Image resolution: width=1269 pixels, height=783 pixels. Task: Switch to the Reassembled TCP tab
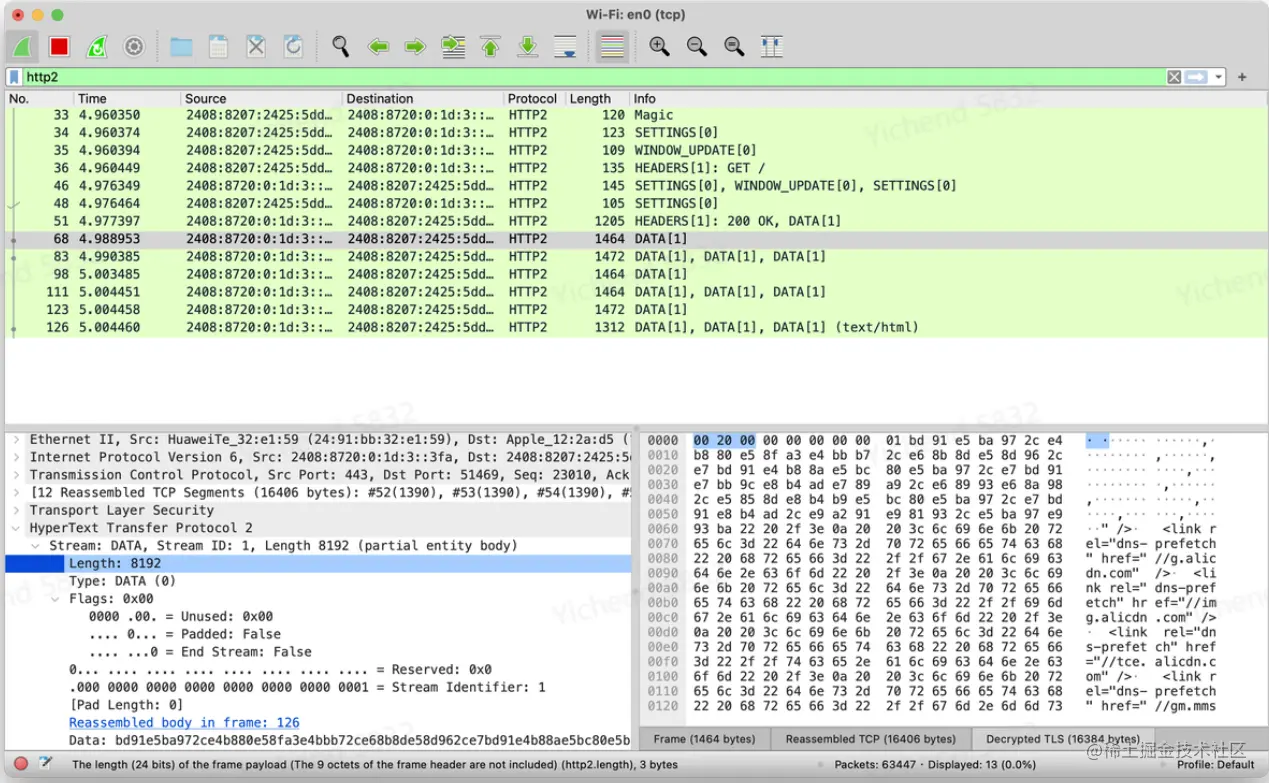[870, 738]
